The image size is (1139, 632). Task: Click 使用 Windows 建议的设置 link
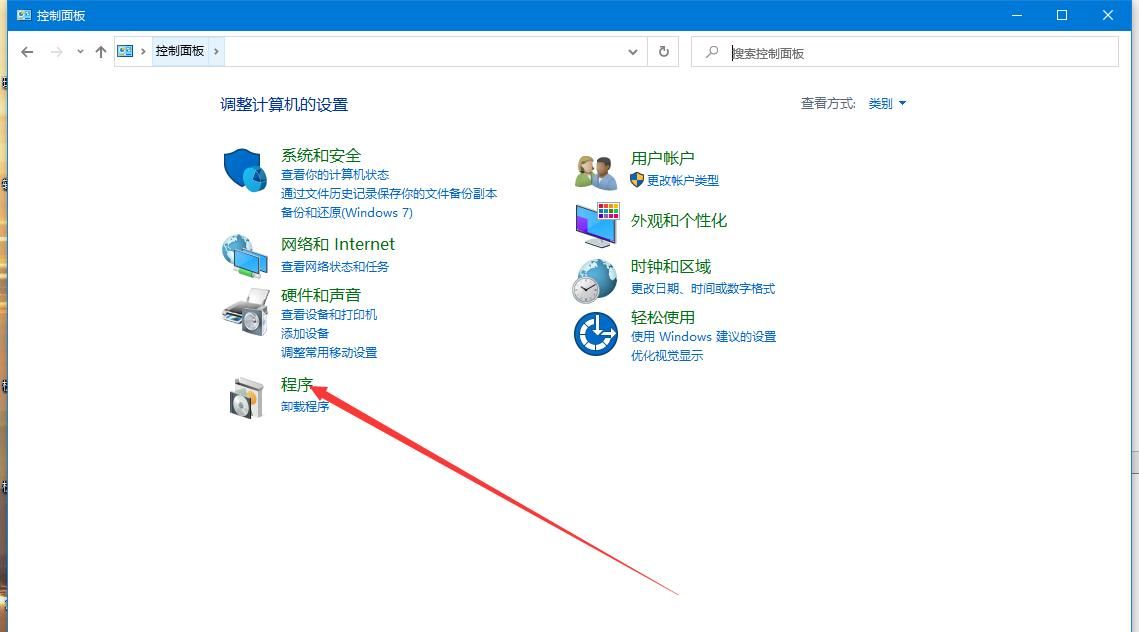(x=703, y=336)
